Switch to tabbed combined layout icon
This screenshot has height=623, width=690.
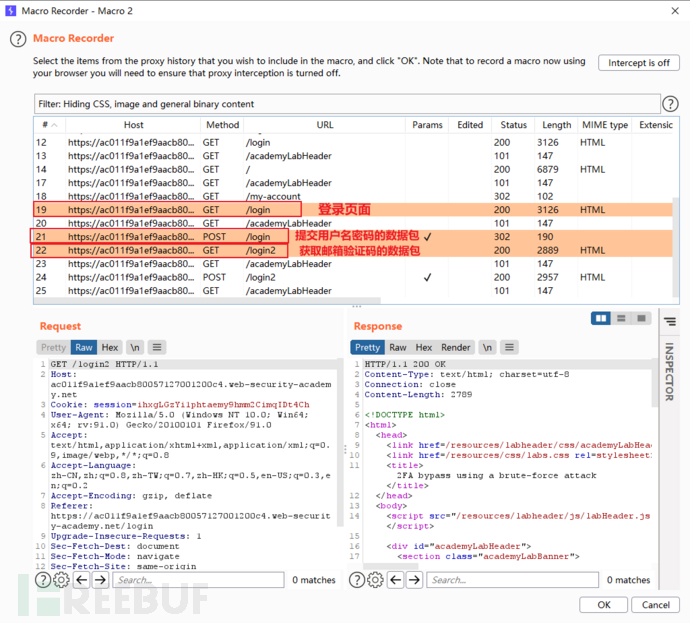coord(642,319)
